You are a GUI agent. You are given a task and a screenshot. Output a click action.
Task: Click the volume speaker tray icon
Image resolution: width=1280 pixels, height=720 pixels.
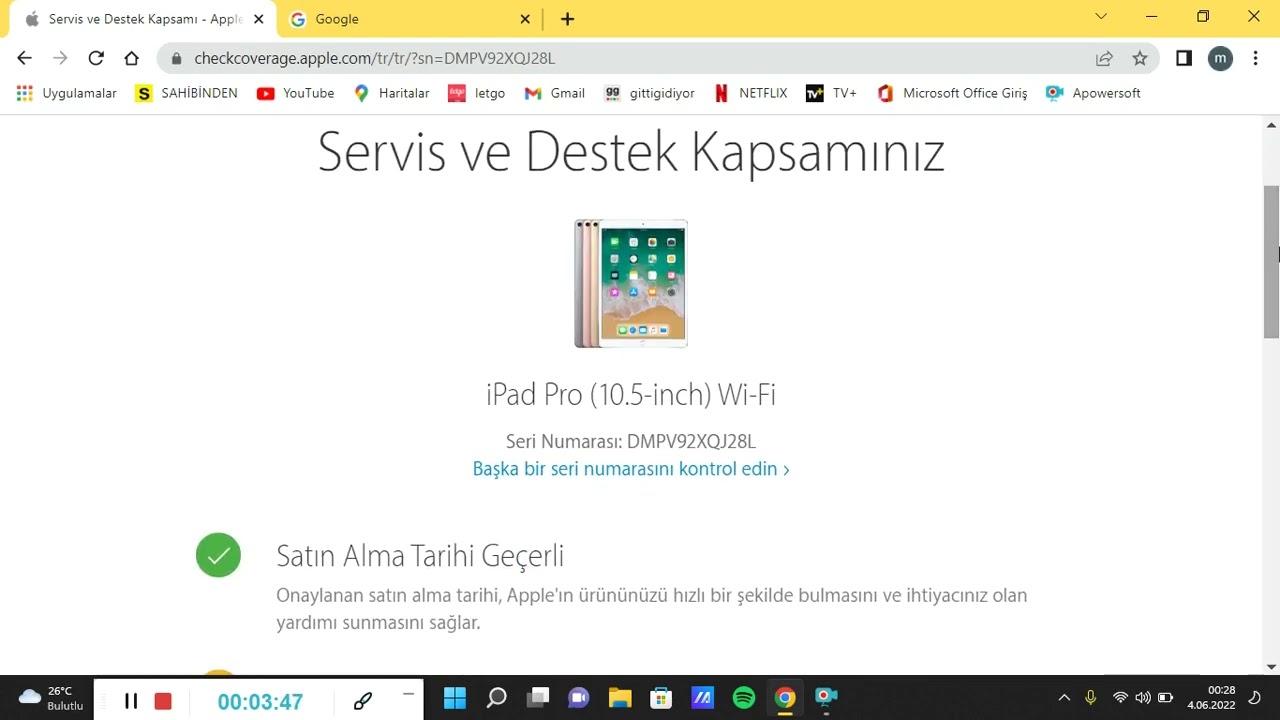pyautogui.click(x=1142, y=698)
